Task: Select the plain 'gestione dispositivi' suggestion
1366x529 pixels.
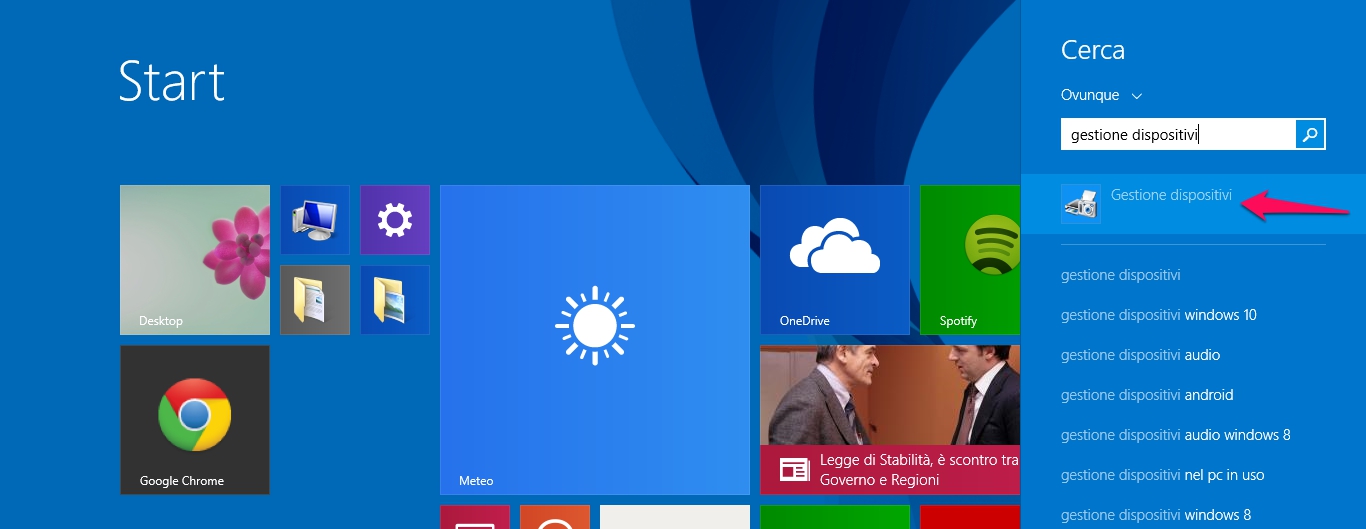Action: (1121, 275)
